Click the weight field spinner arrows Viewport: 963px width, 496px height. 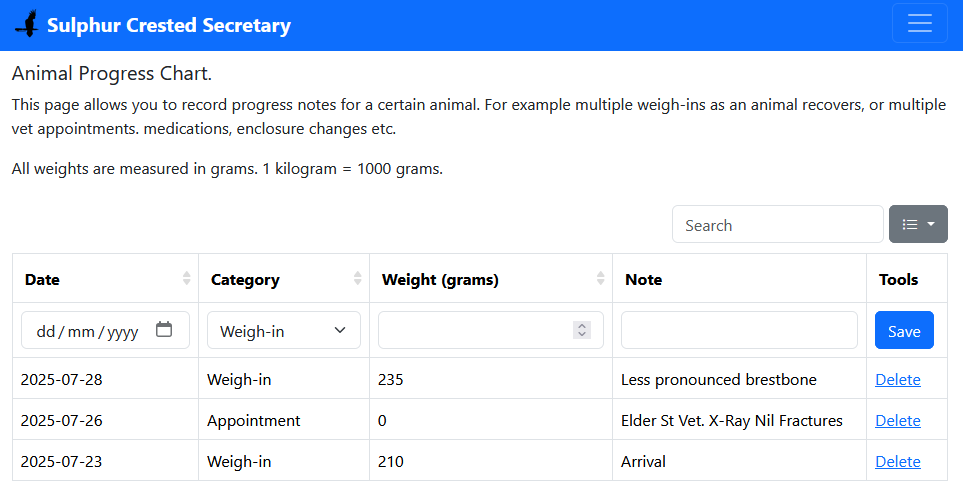[582, 330]
